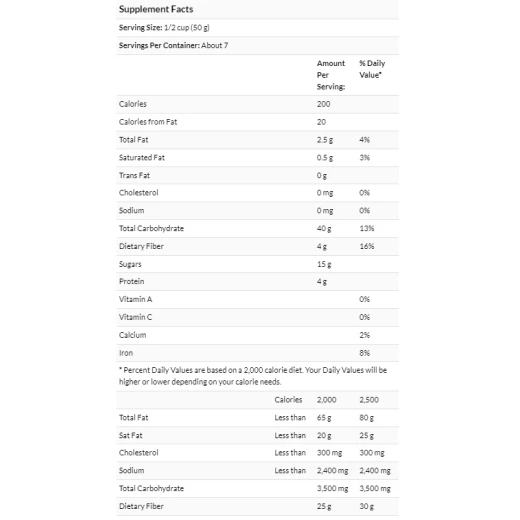
Task: Click the Total Fat 4% daily value
Action: [x=364, y=140]
